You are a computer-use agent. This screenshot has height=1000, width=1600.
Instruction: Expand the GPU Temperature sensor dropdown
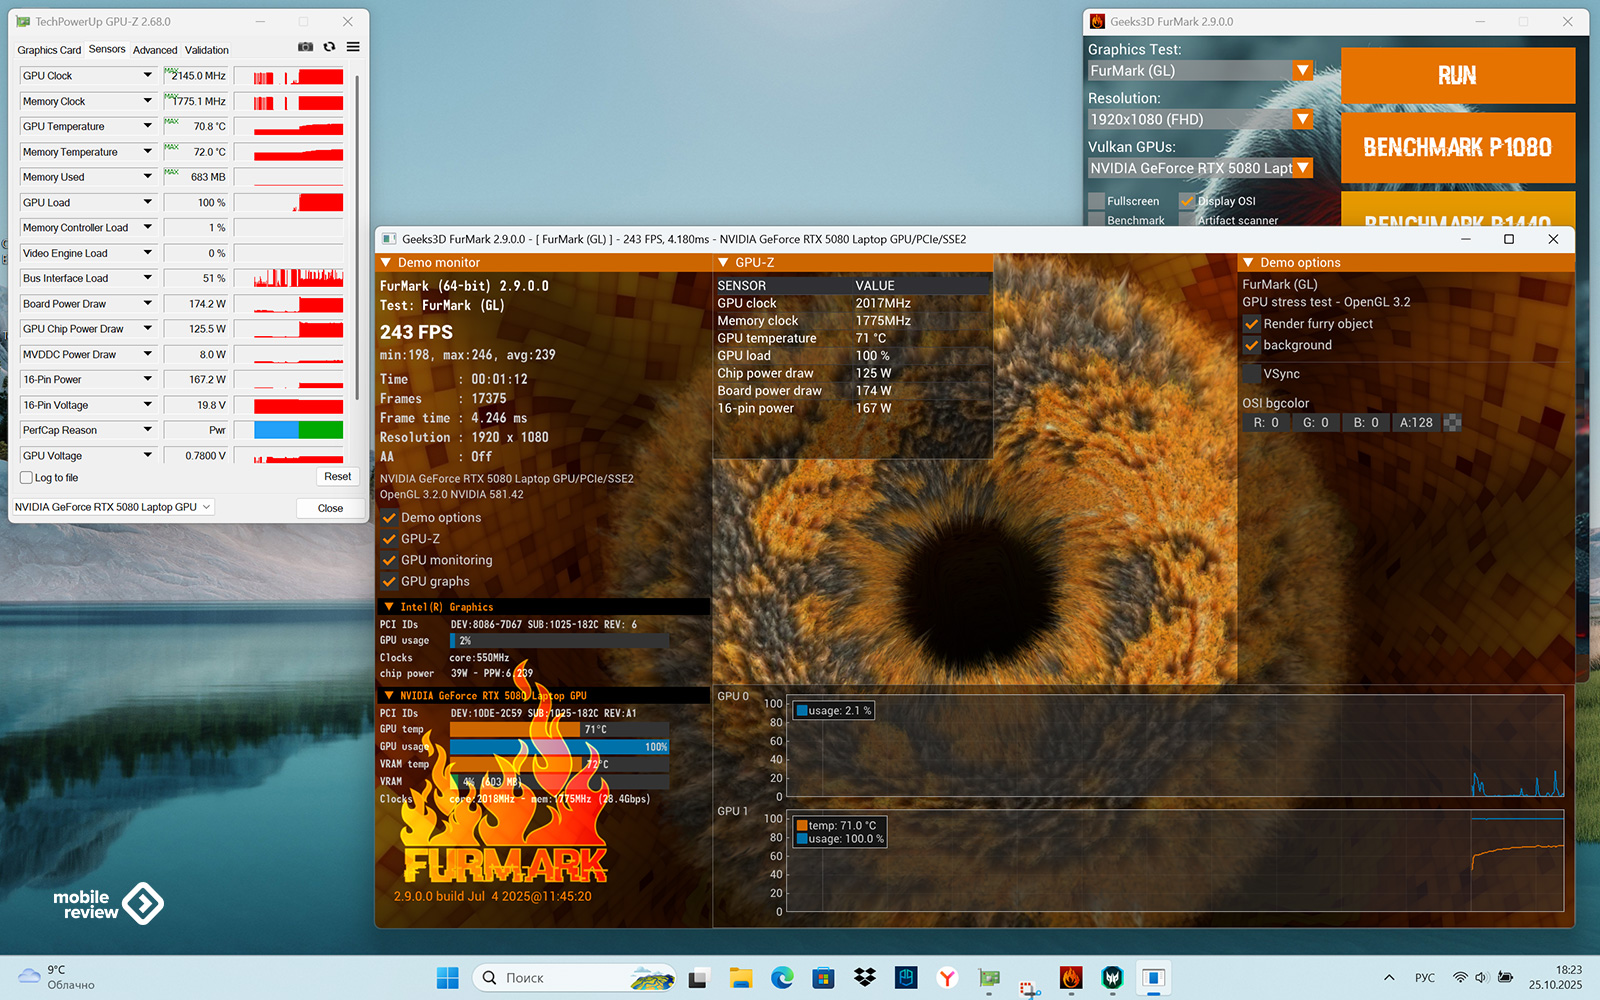pos(148,126)
